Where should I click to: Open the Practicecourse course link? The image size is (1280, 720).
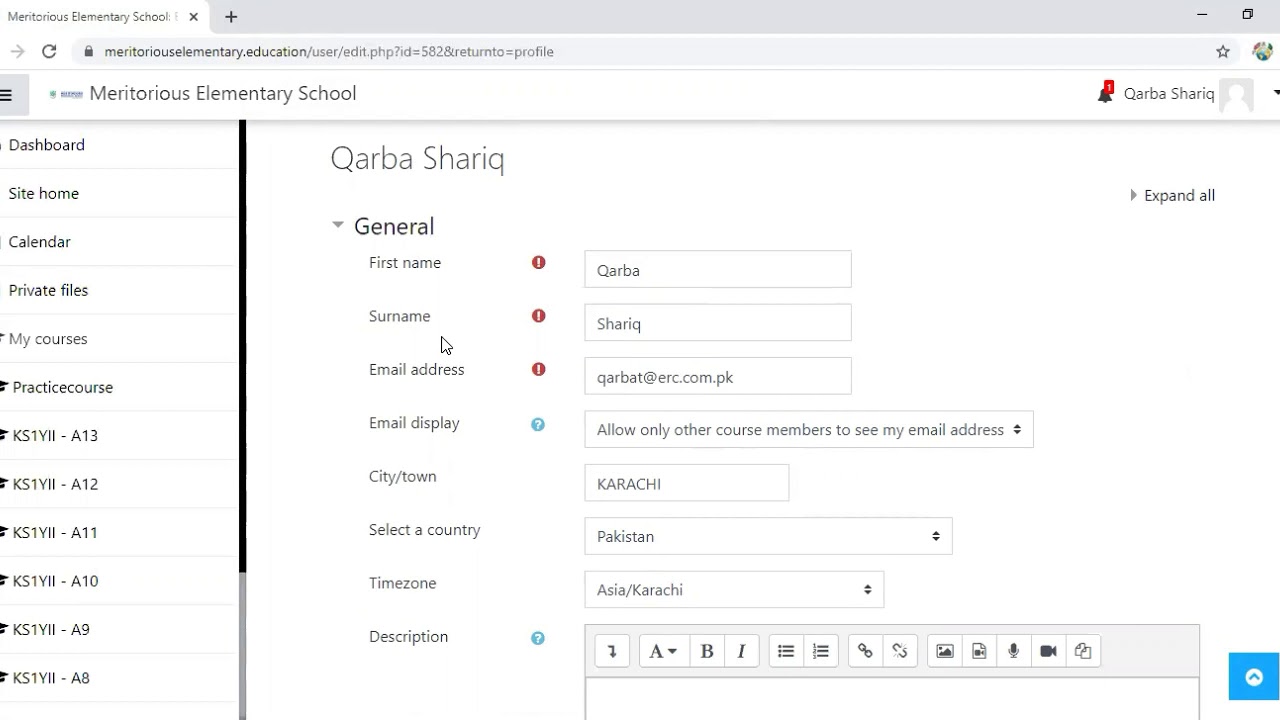tap(63, 387)
